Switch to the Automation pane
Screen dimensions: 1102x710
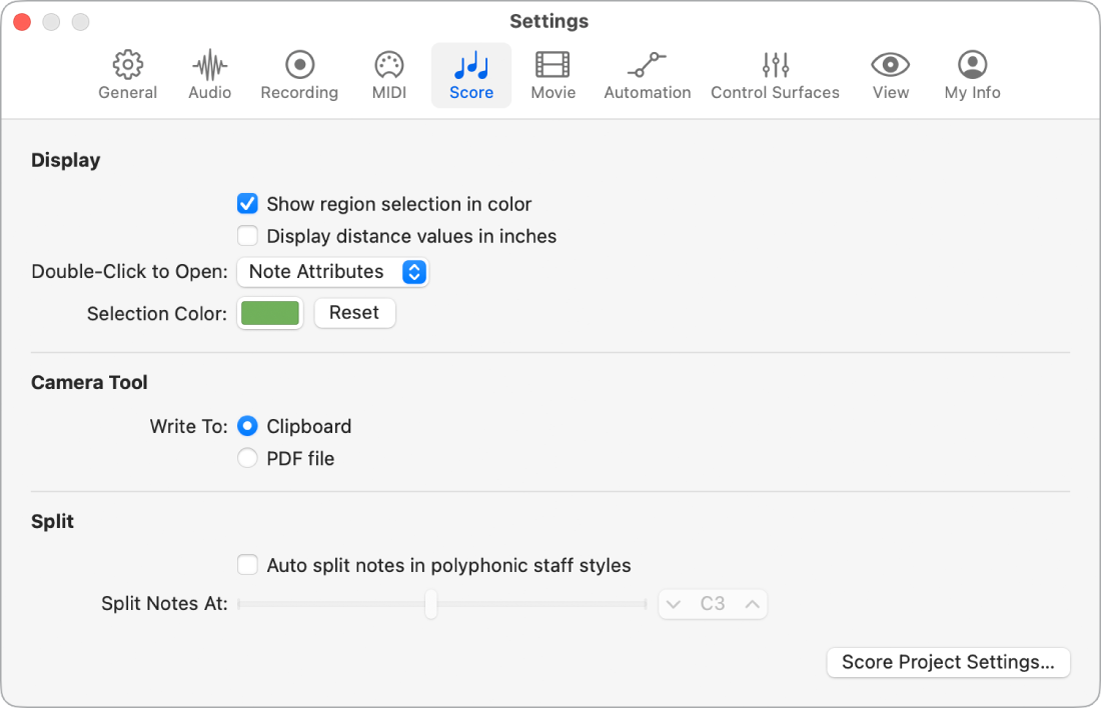tap(647, 74)
